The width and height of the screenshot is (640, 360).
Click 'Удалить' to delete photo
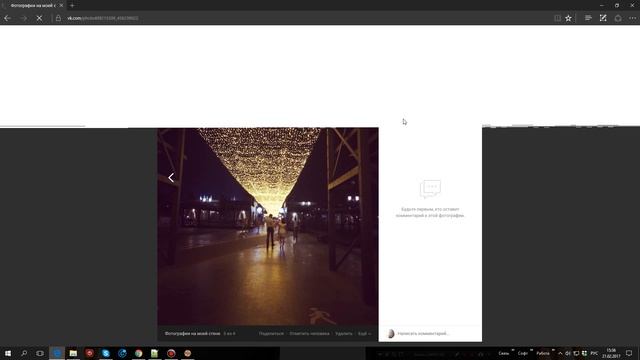point(344,333)
